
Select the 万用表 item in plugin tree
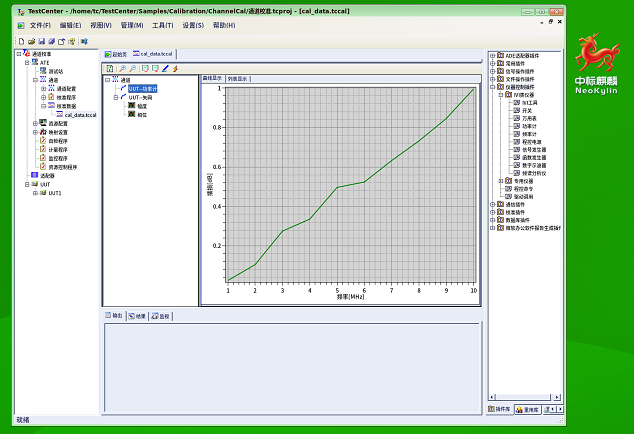tap(529, 117)
